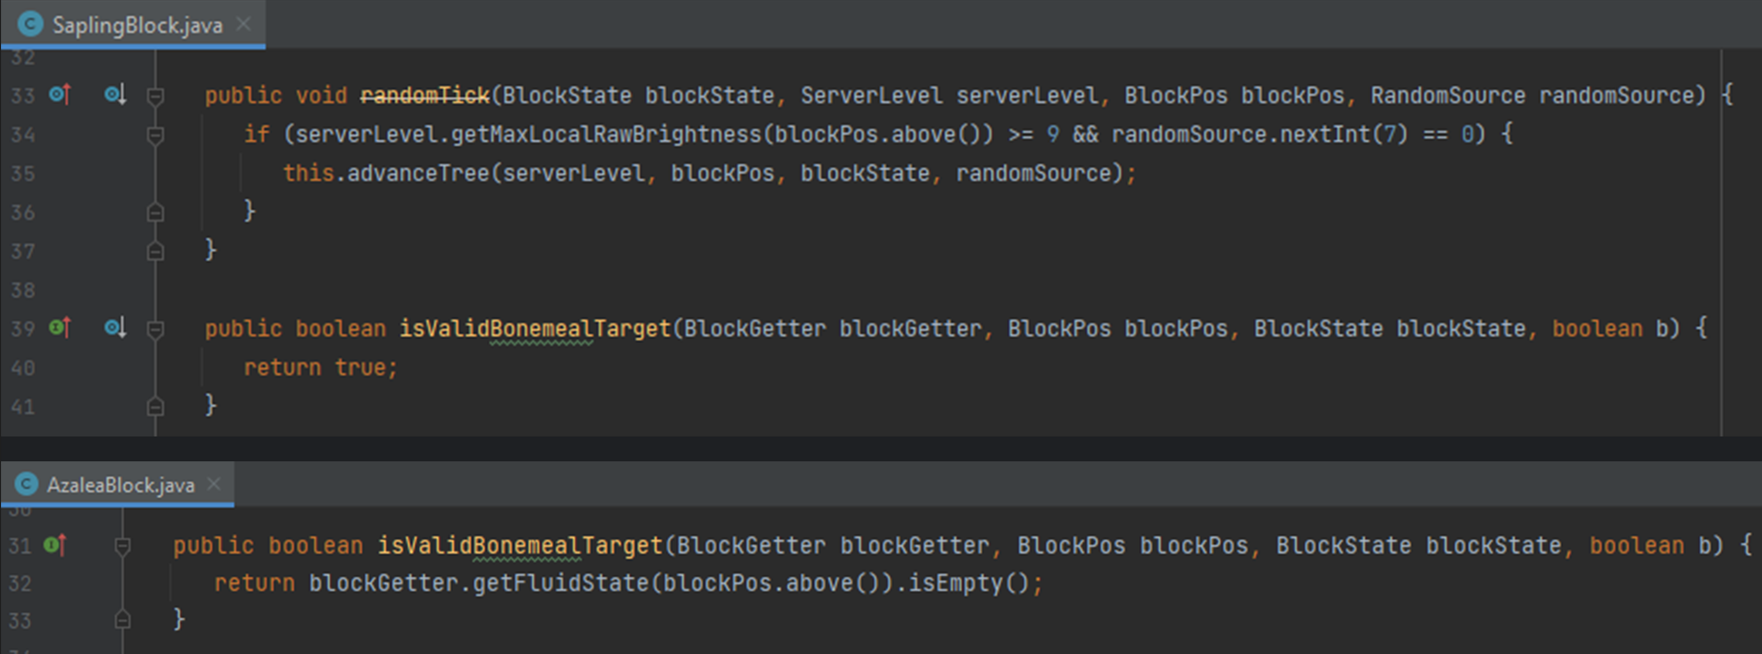Click overridden-in-subclasses gutter icon on line 39
This screenshot has height=654, width=1762.
115,328
